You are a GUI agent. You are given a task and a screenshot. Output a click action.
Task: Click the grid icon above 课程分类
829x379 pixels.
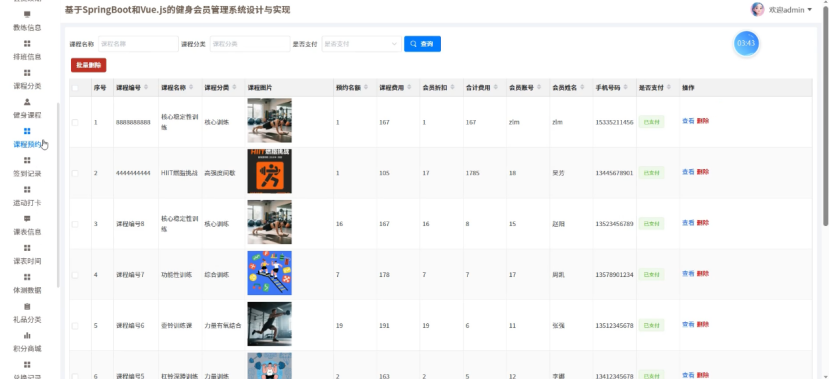(x=27, y=72)
